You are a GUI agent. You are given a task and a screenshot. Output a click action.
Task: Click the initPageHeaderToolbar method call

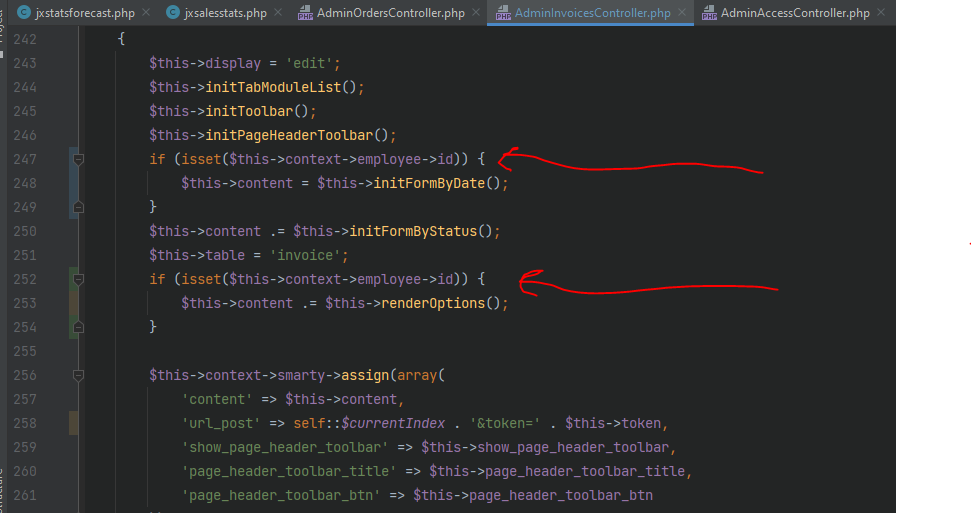point(289,136)
